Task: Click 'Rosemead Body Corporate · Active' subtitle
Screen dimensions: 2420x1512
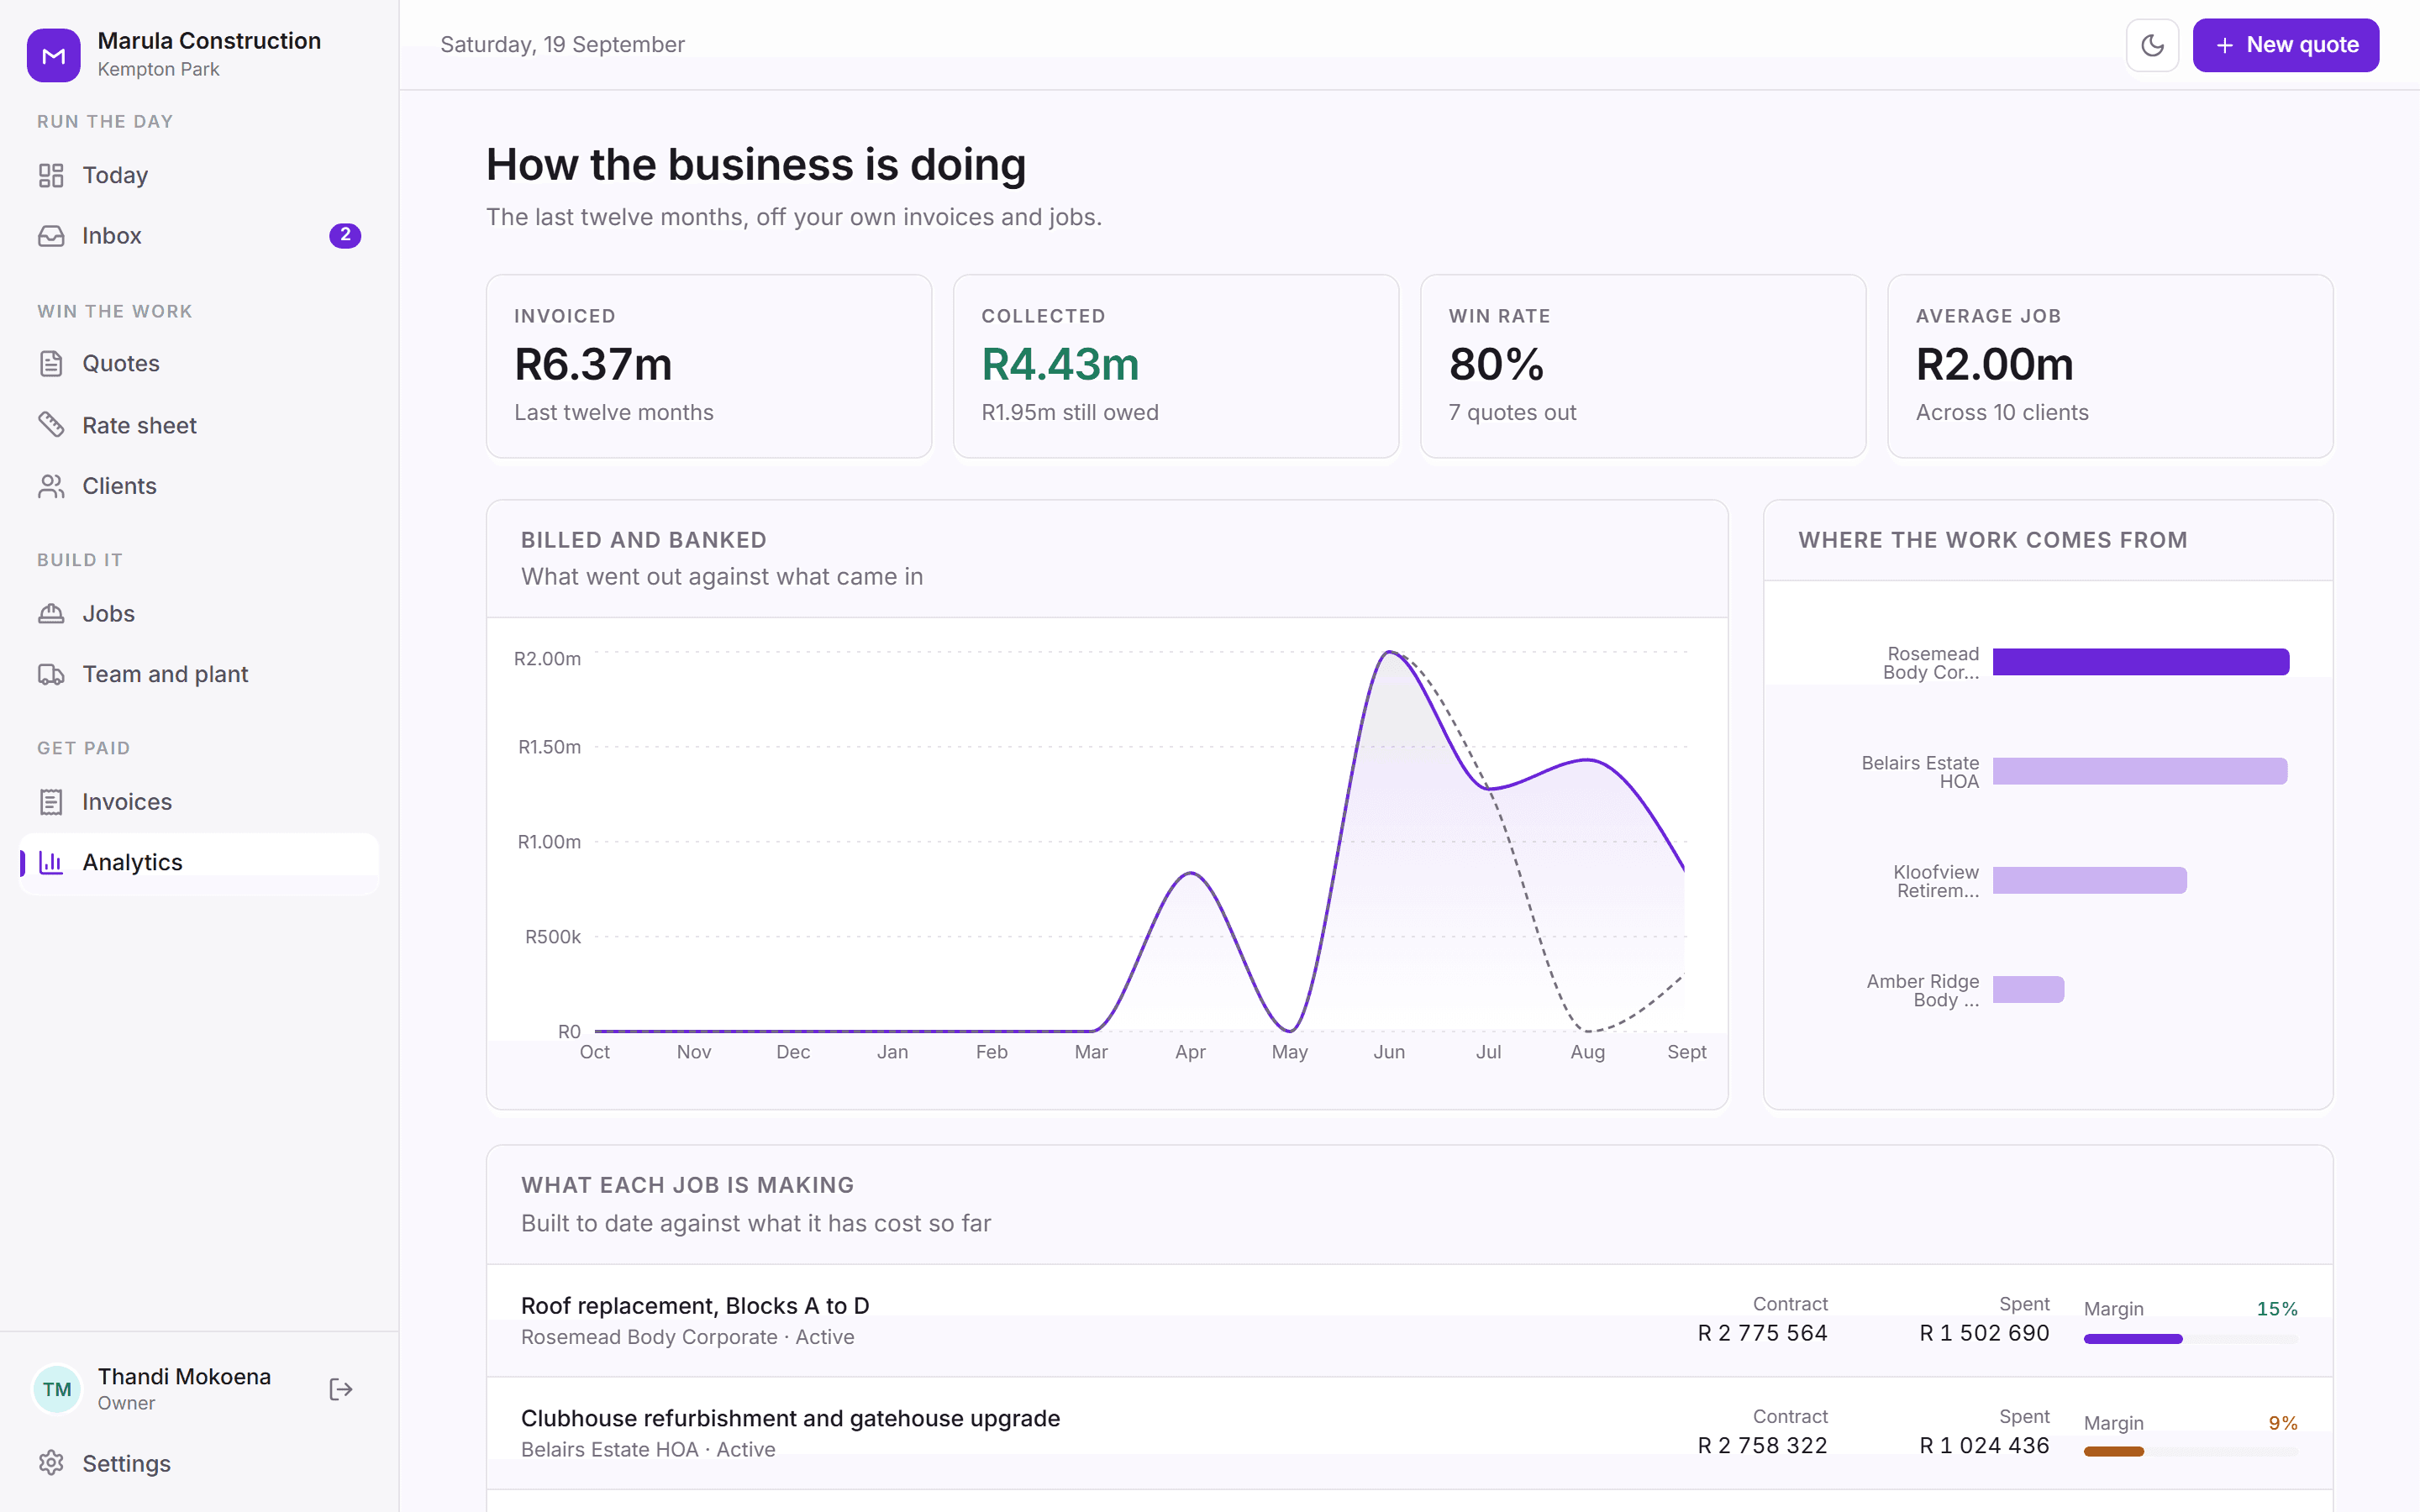Action: (x=688, y=1337)
